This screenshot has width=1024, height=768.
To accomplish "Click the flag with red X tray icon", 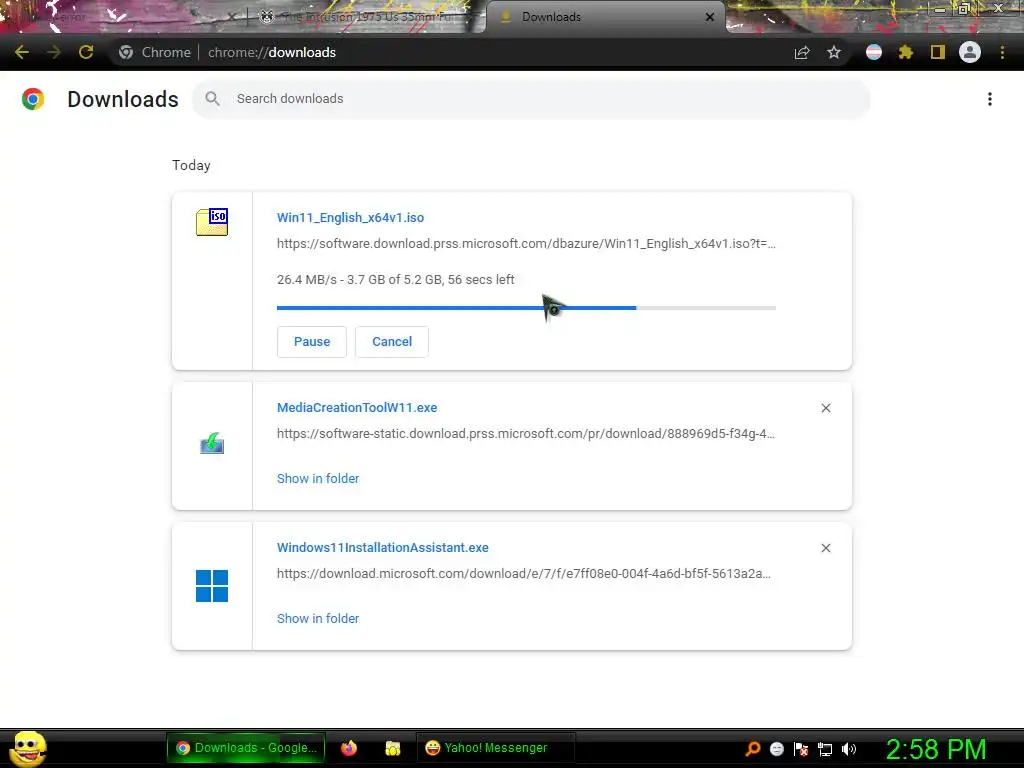I will (801, 749).
